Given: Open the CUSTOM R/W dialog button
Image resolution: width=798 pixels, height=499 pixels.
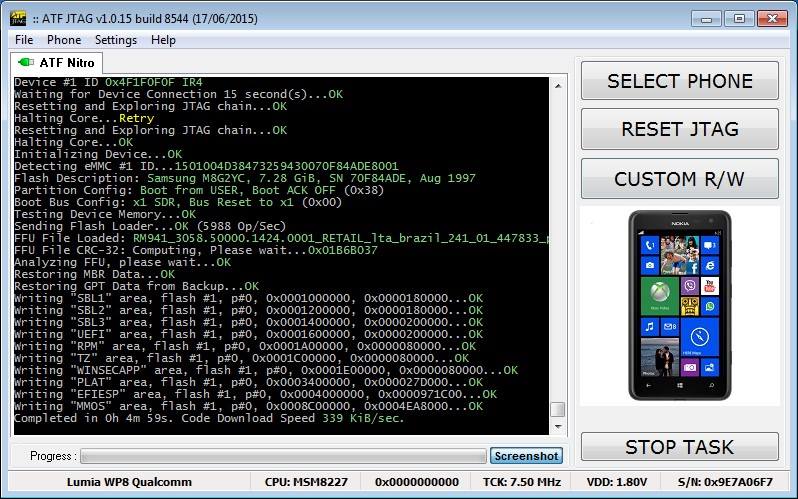Looking at the screenshot, I should pyautogui.click(x=679, y=179).
